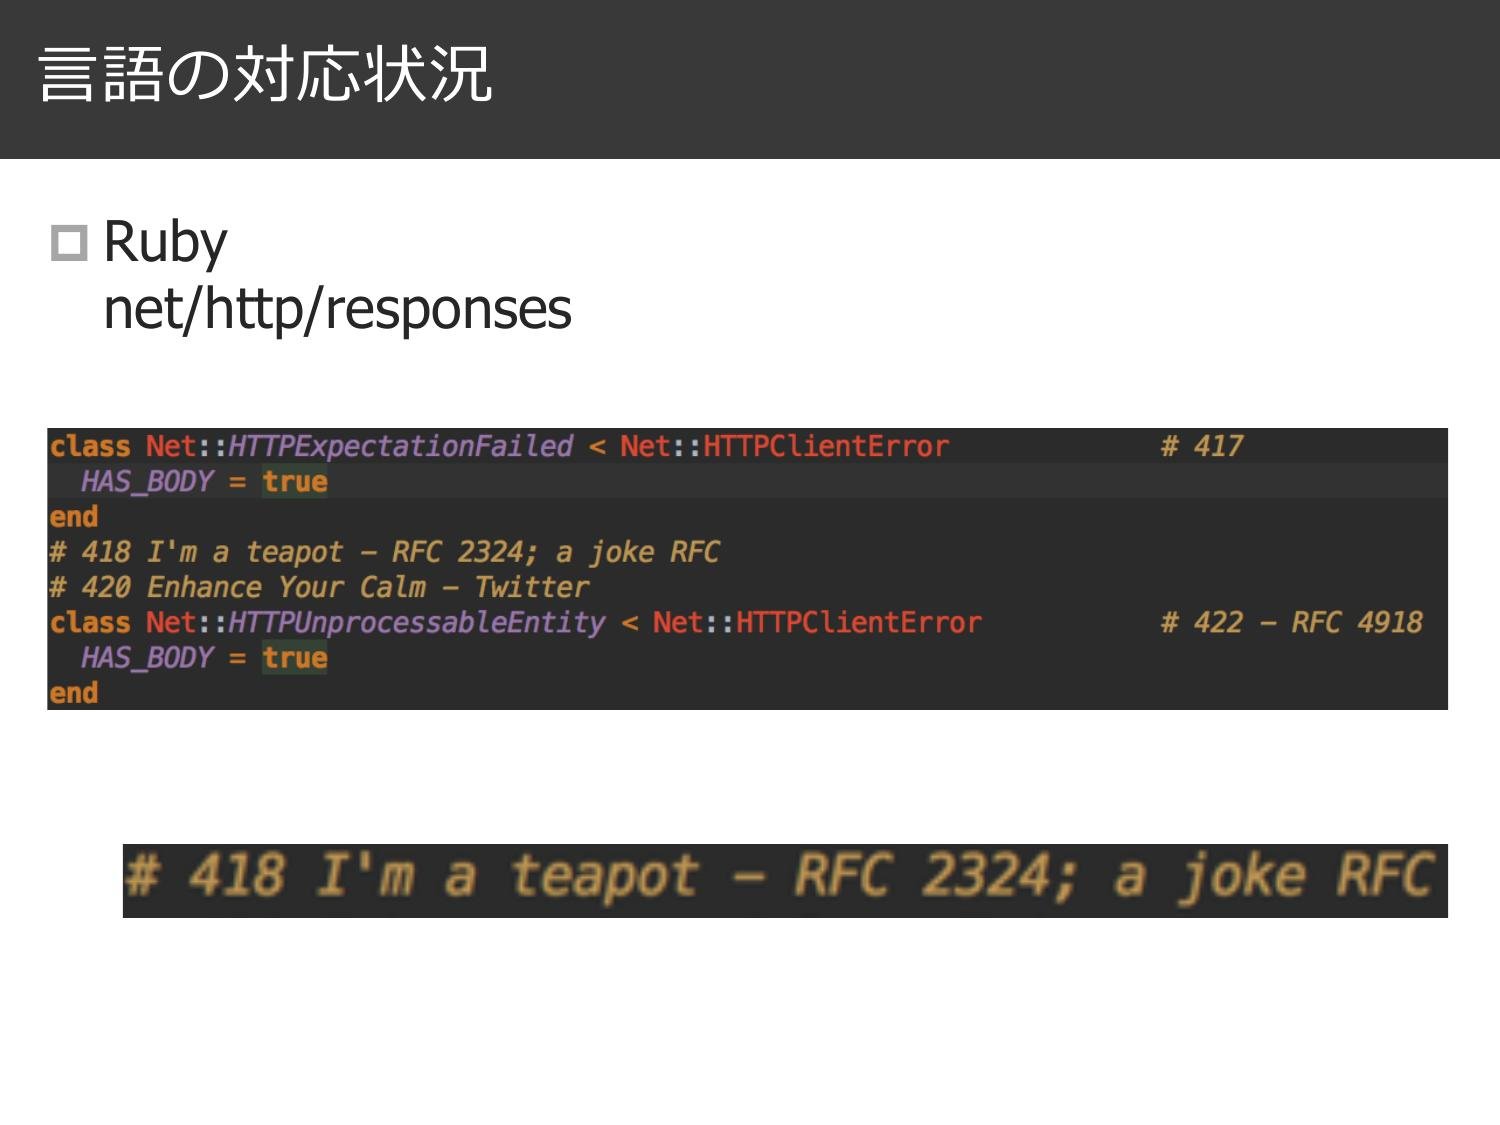
Task: Select the highlighted true keyword on first HAS_BODY line
Action: [296, 481]
